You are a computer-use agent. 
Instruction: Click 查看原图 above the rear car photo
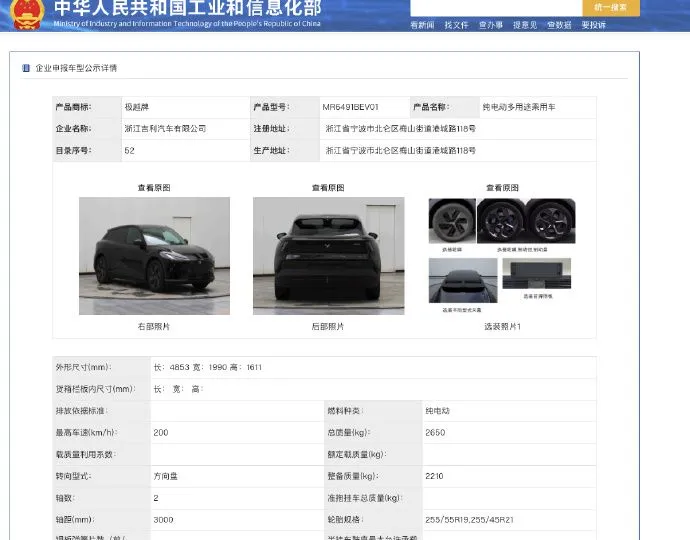(x=328, y=188)
